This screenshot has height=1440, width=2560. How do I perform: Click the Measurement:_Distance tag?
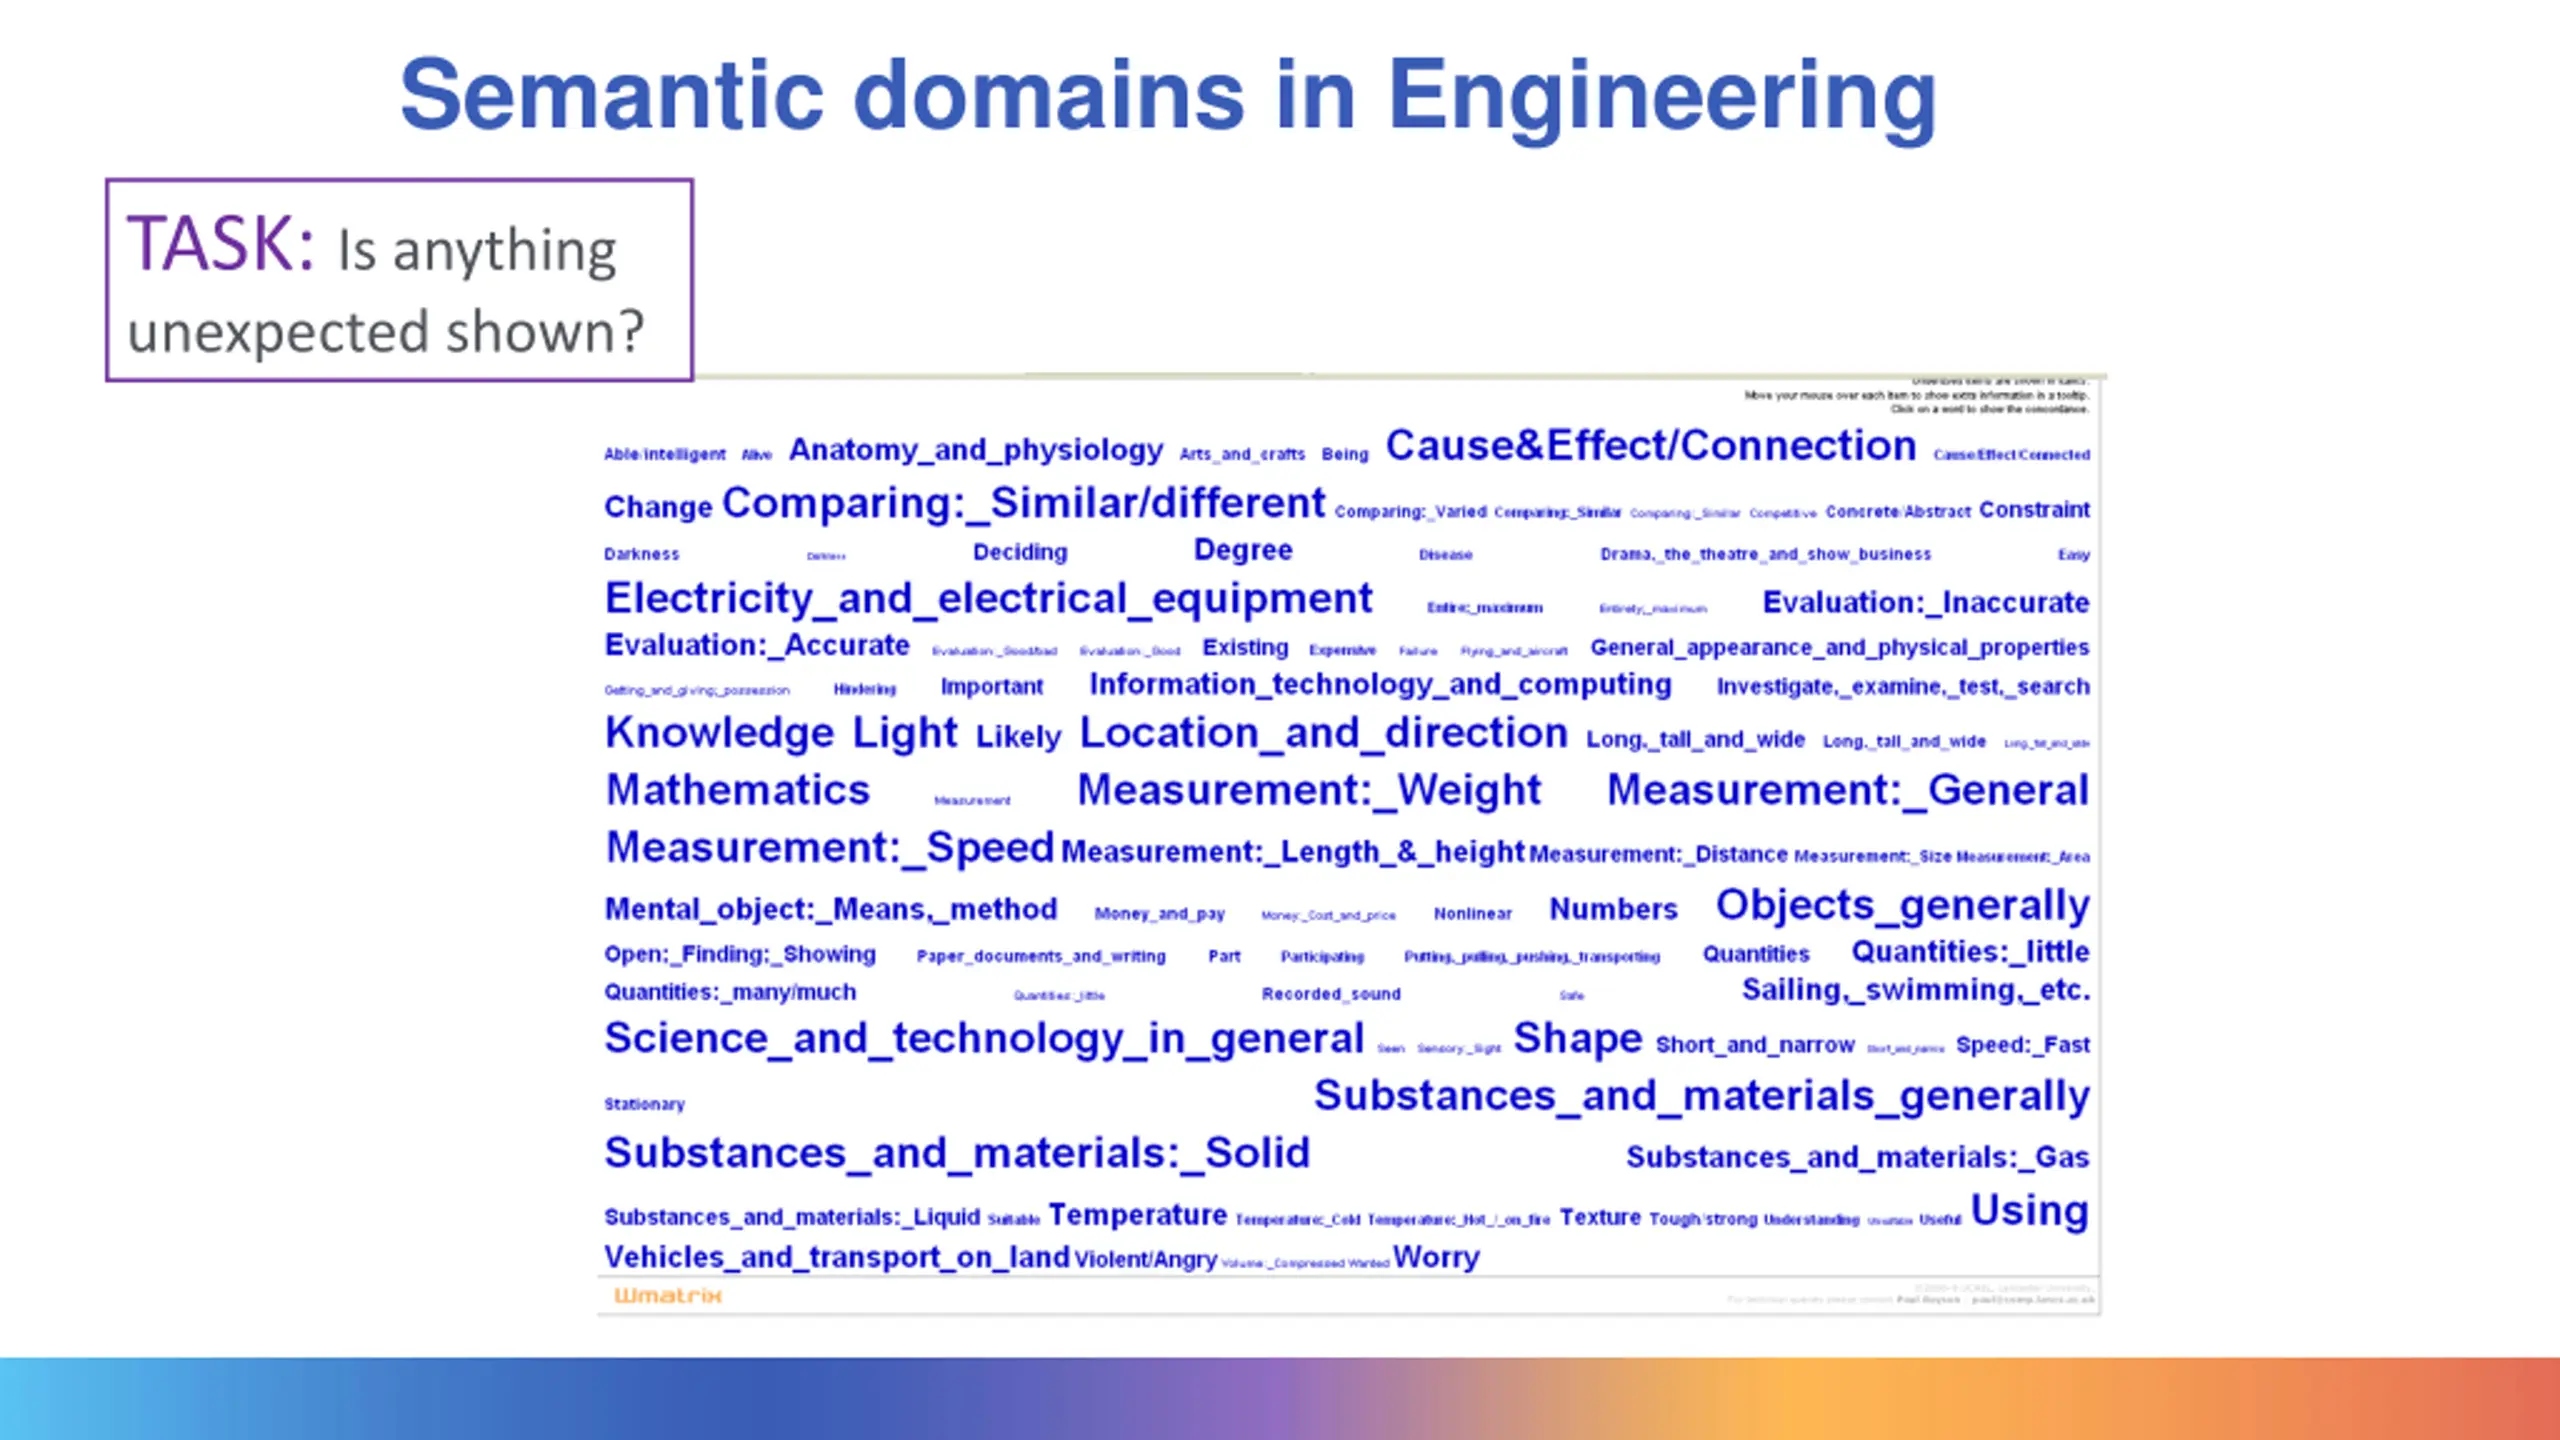[x=1658, y=854]
